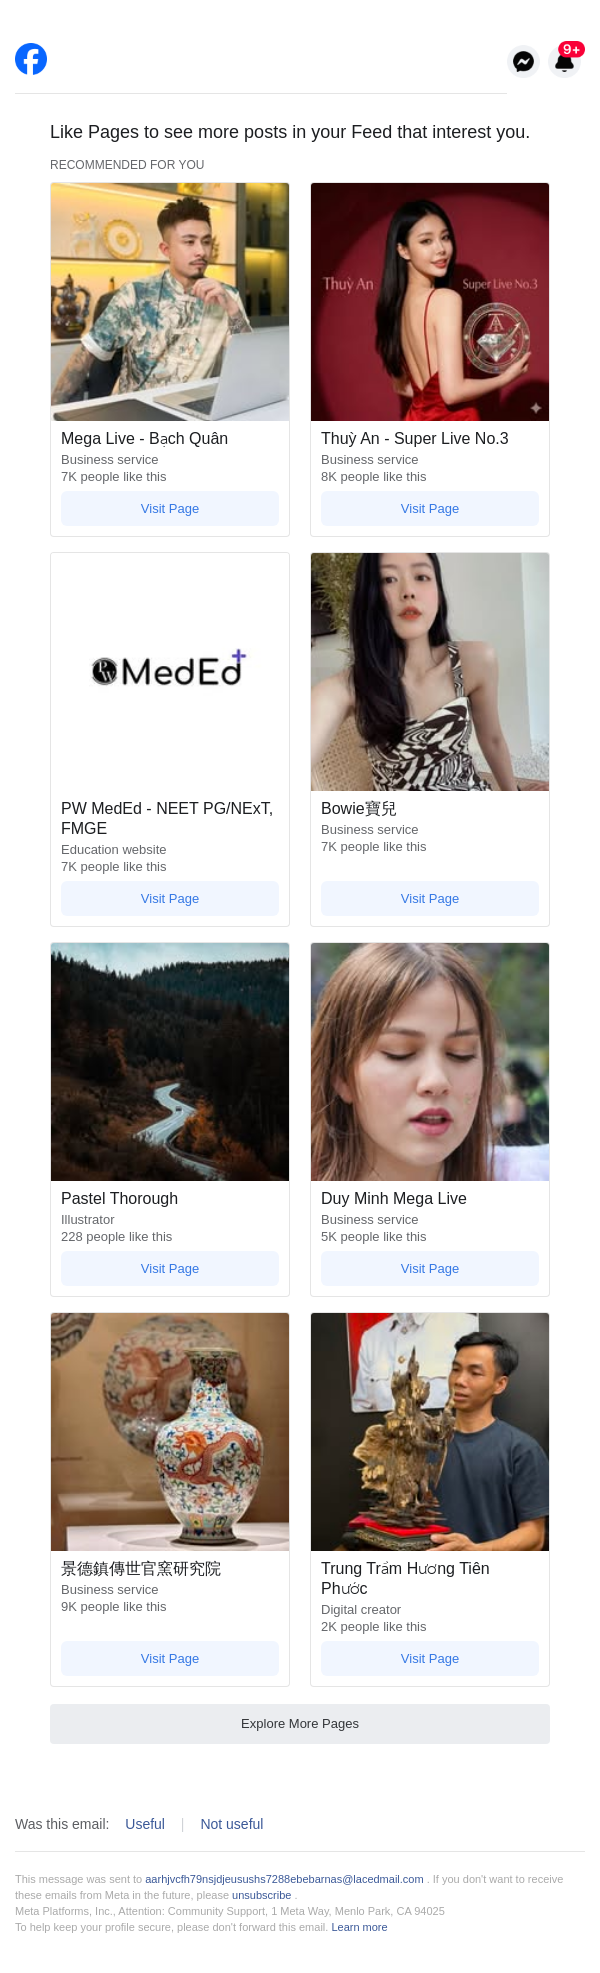The image size is (600, 1973).
Task: Click the unsubscribe link
Action: (x=262, y=1895)
